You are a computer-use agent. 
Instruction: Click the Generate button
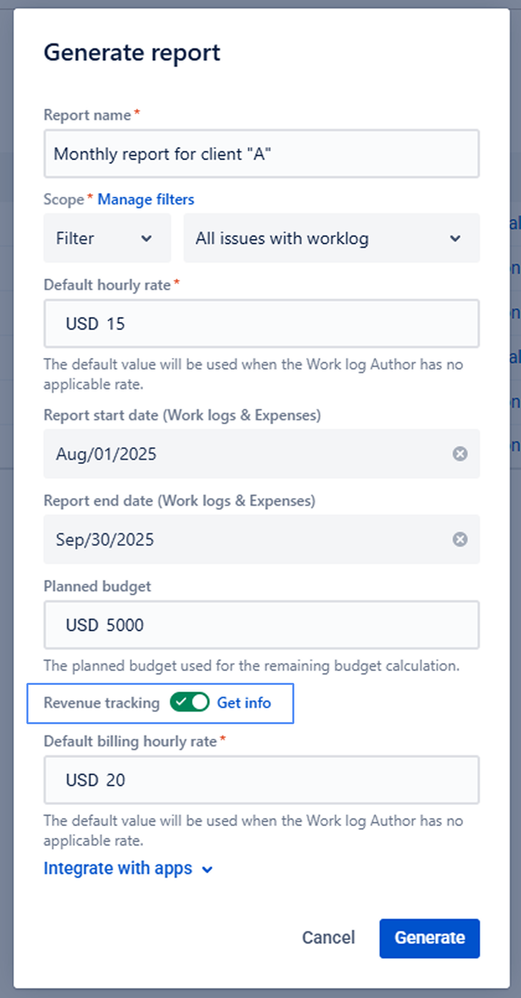(x=429, y=938)
